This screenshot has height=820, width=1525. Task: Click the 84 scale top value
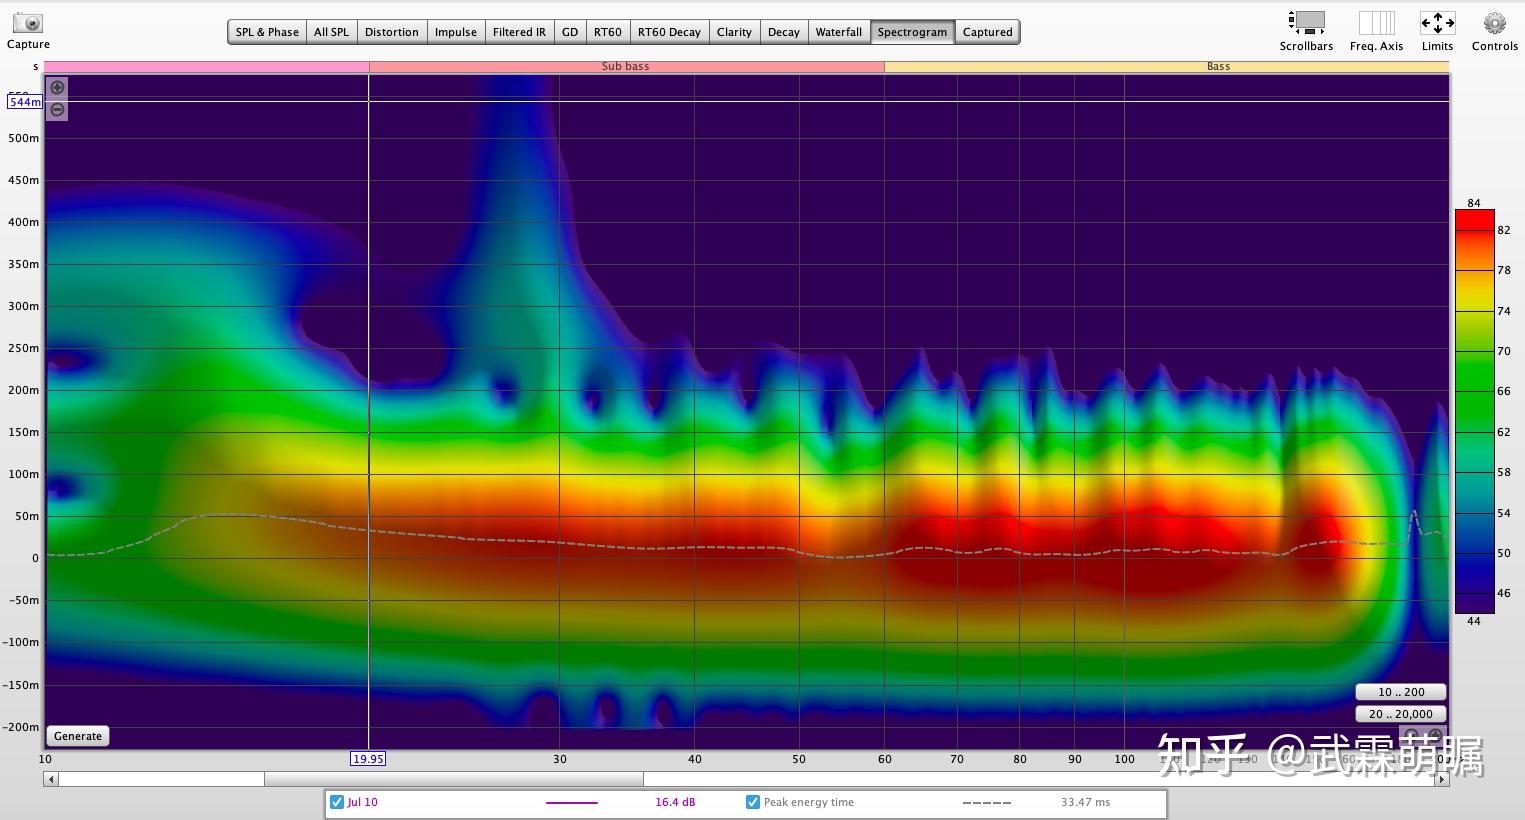[1474, 203]
